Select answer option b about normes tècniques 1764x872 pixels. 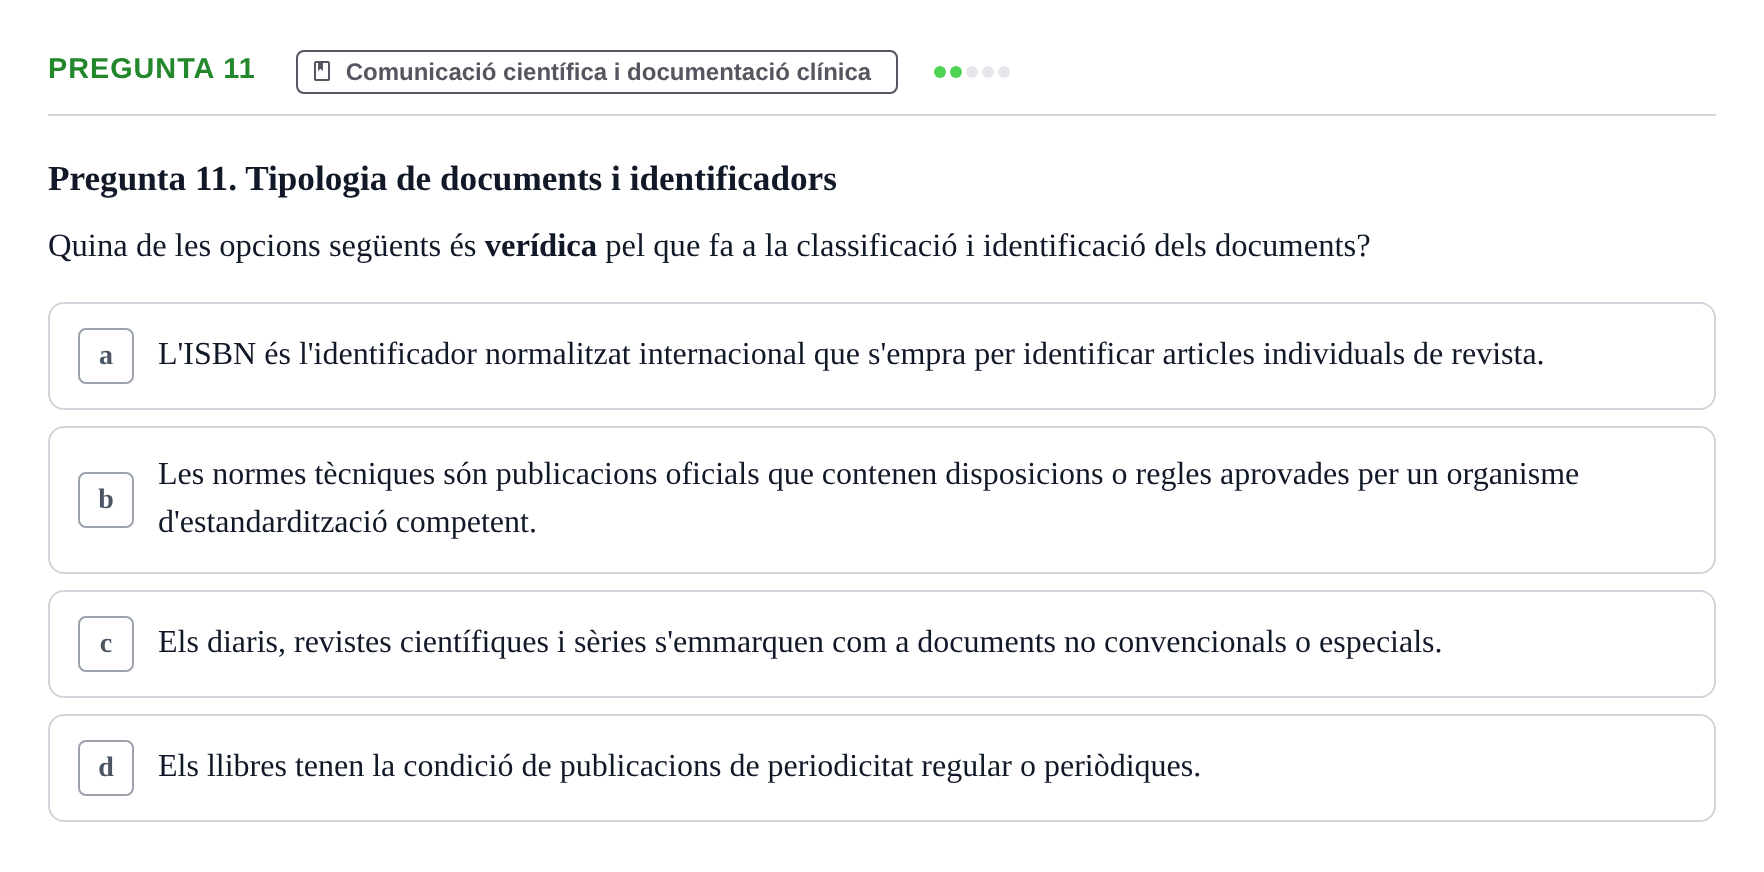pos(882,500)
